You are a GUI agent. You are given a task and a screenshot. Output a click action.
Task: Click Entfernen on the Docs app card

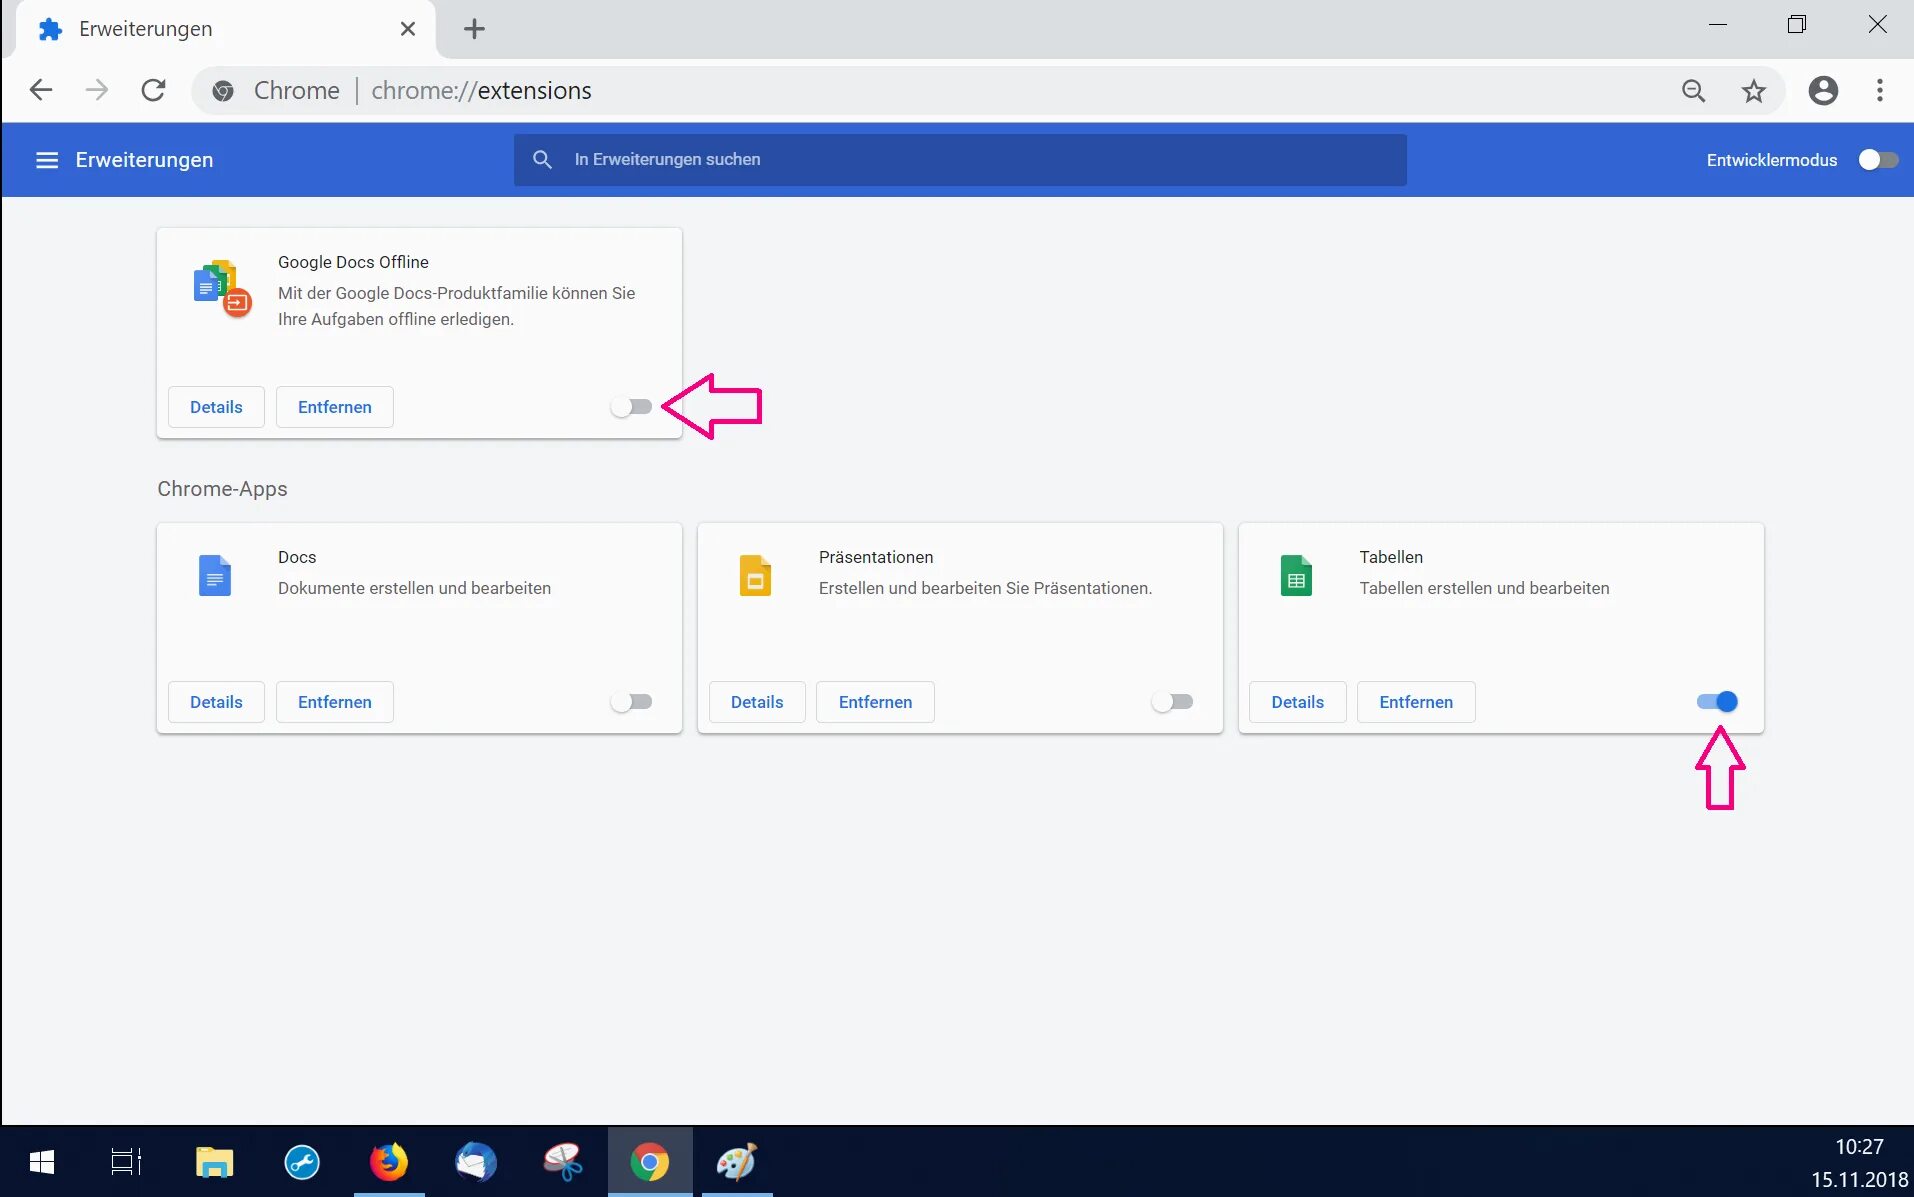point(335,702)
